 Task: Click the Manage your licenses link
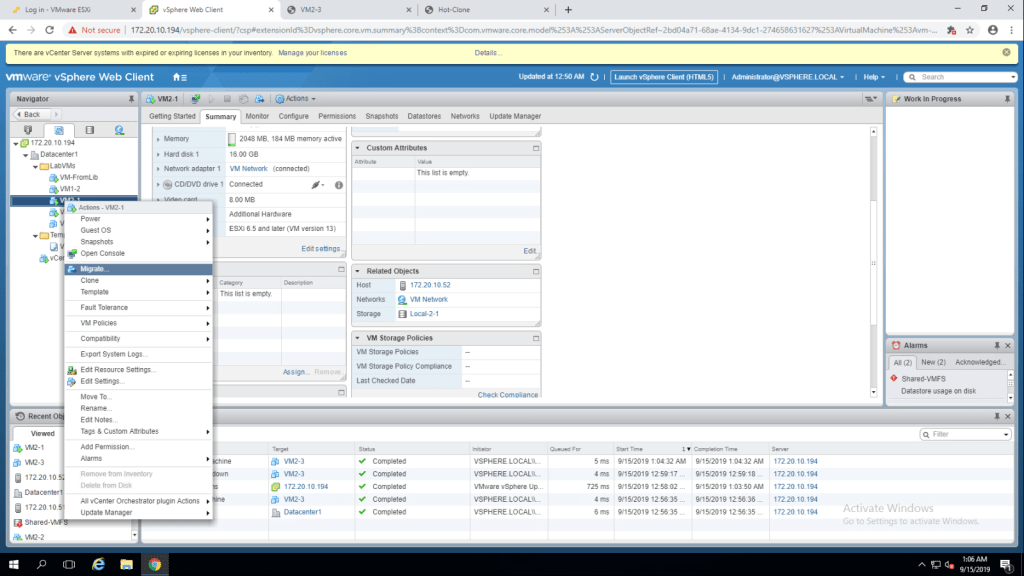click(x=313, y=52)
